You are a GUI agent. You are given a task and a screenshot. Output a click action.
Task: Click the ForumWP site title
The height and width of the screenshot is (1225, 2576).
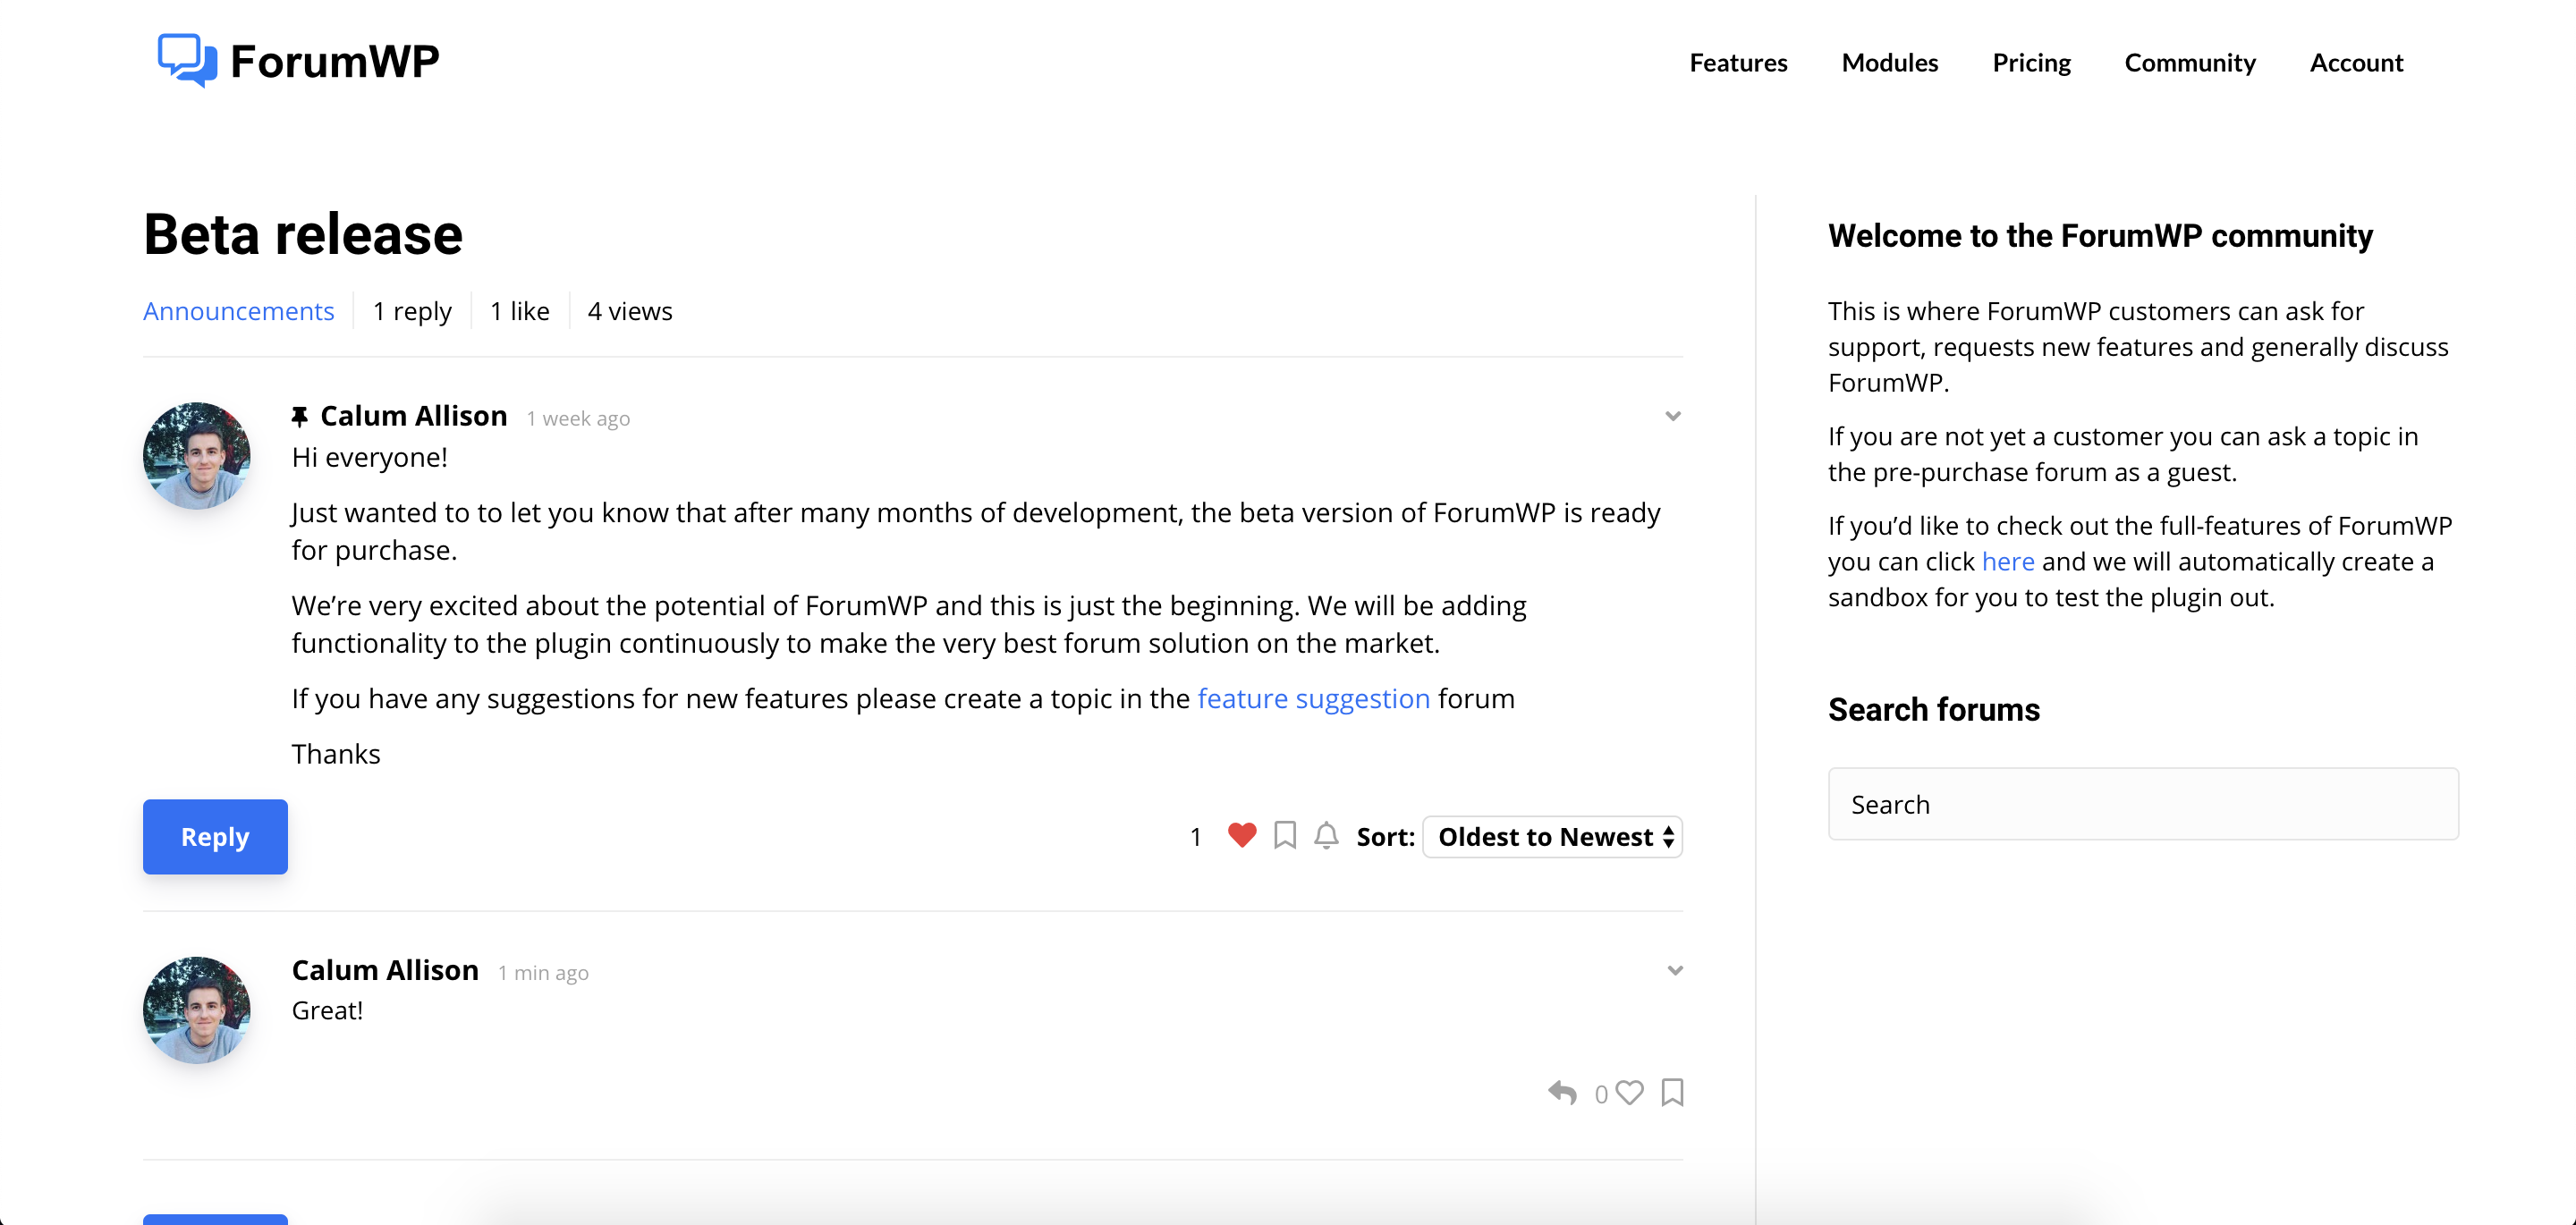coord(335,61)
